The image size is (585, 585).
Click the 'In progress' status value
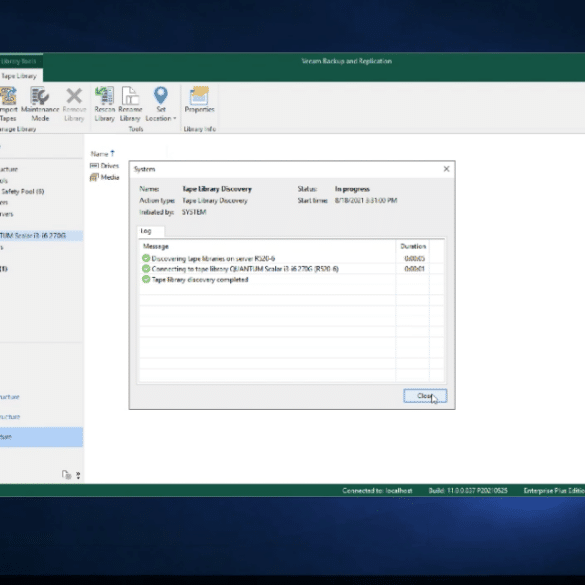point(352,189)
